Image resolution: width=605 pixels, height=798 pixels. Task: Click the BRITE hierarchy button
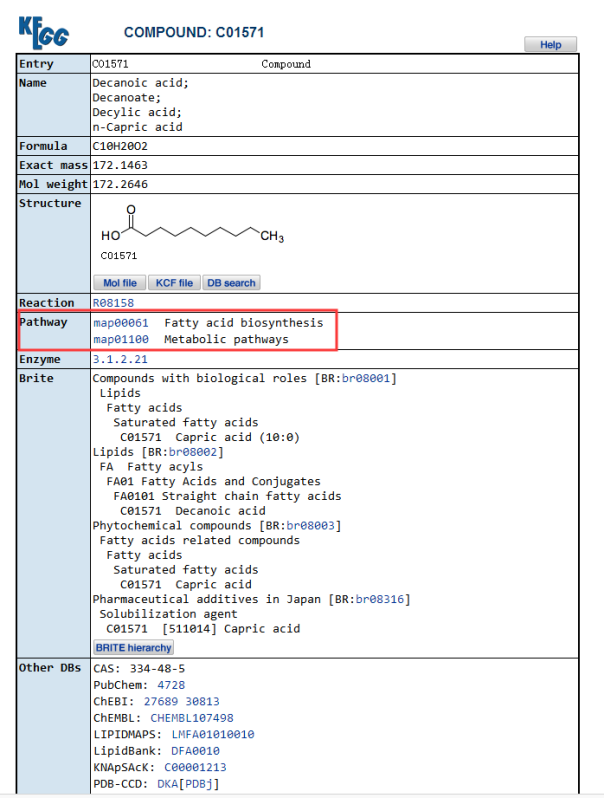coord(133,647)
